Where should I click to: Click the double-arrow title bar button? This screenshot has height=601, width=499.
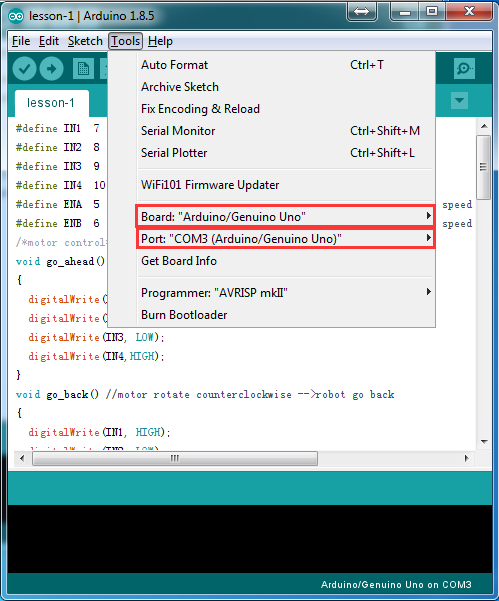(361, 11)
